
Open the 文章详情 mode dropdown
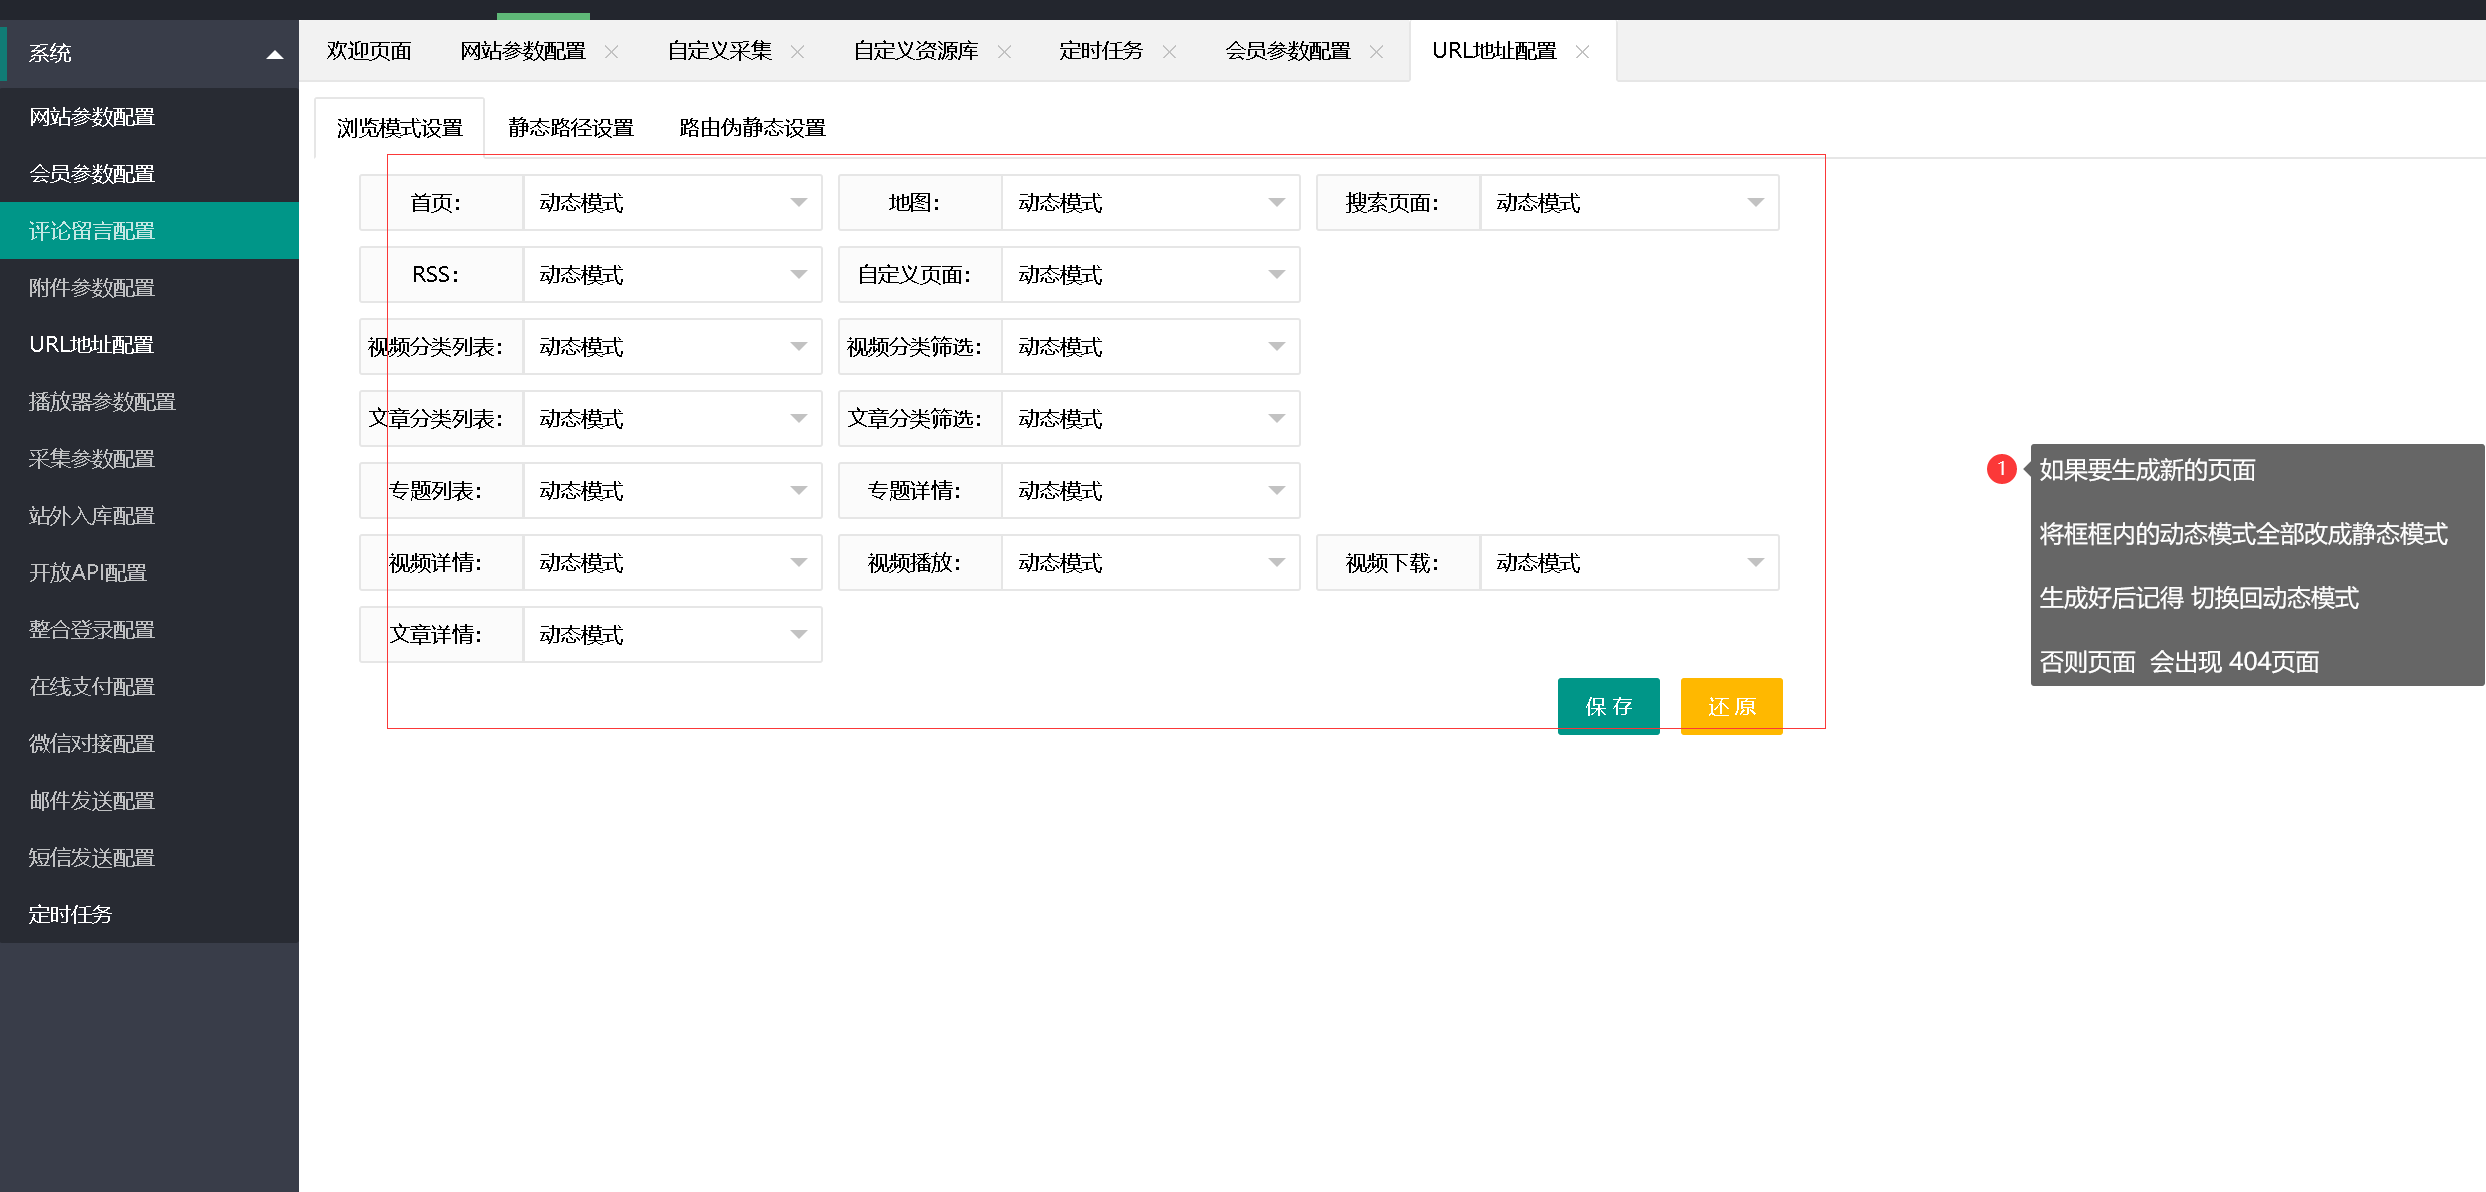pyautogui.click(x=672, y=635)
